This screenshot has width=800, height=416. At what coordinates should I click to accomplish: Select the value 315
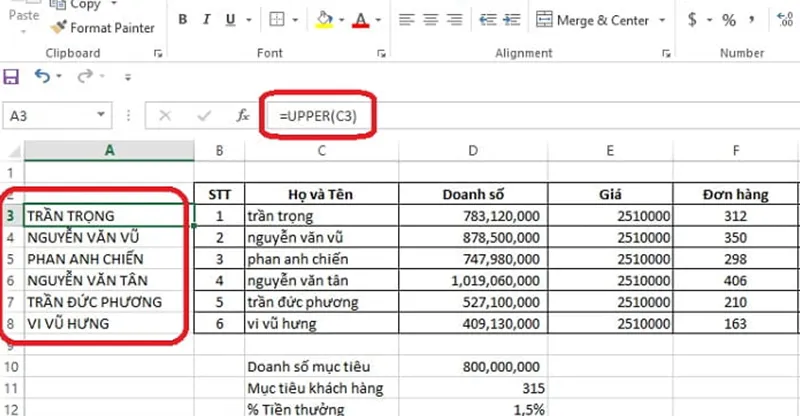tap(473, 388)
